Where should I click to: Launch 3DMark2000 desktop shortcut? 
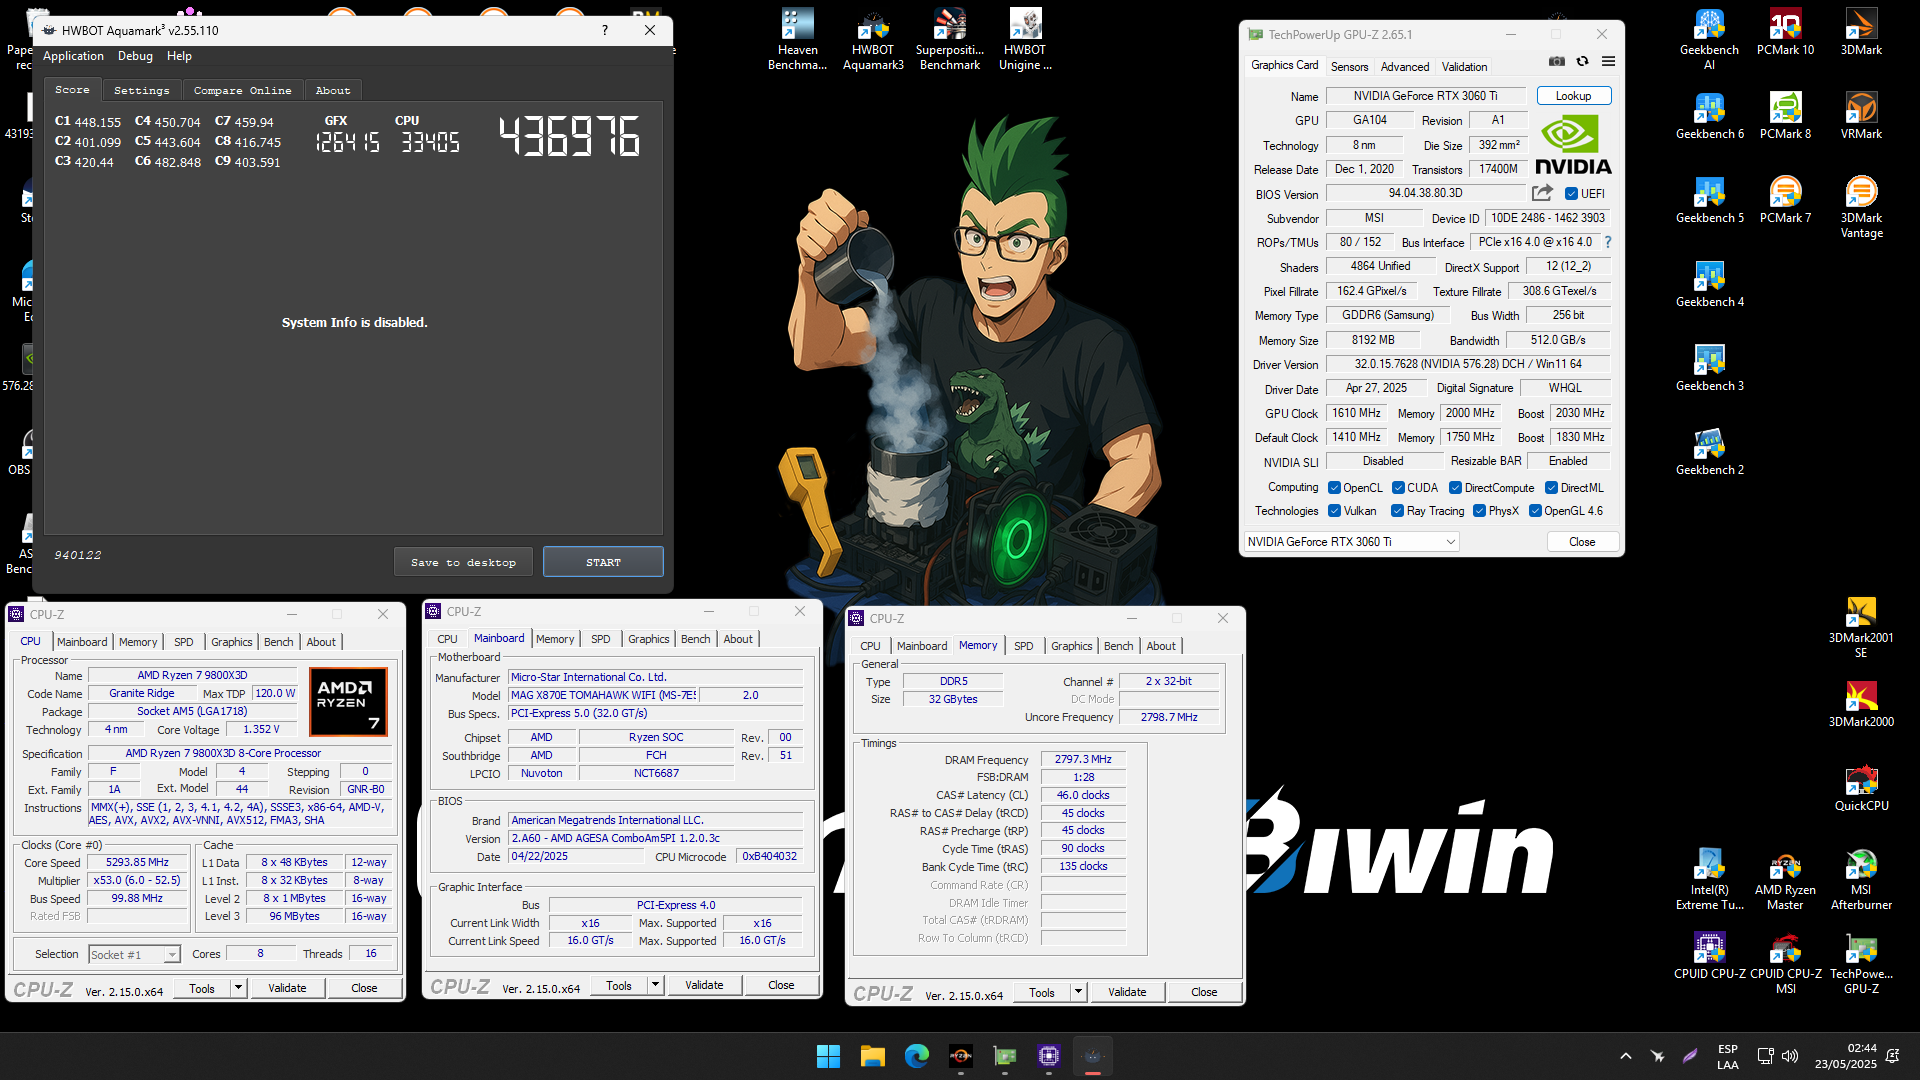(x=1861, y=704)
